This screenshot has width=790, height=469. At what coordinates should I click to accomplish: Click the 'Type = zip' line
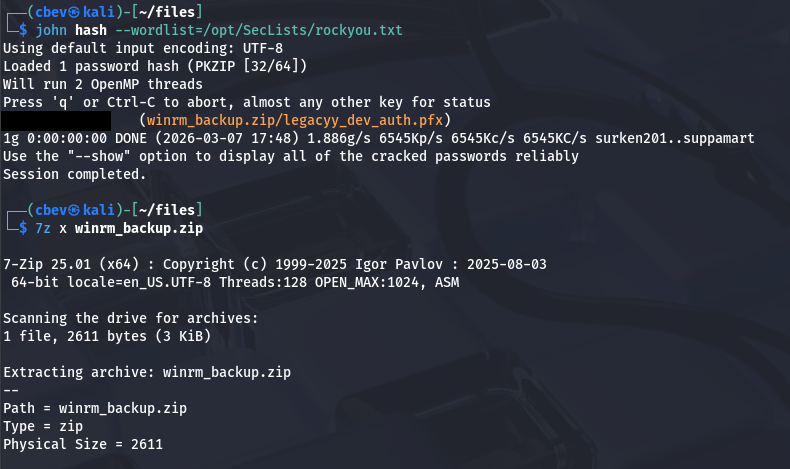point(41,426)
